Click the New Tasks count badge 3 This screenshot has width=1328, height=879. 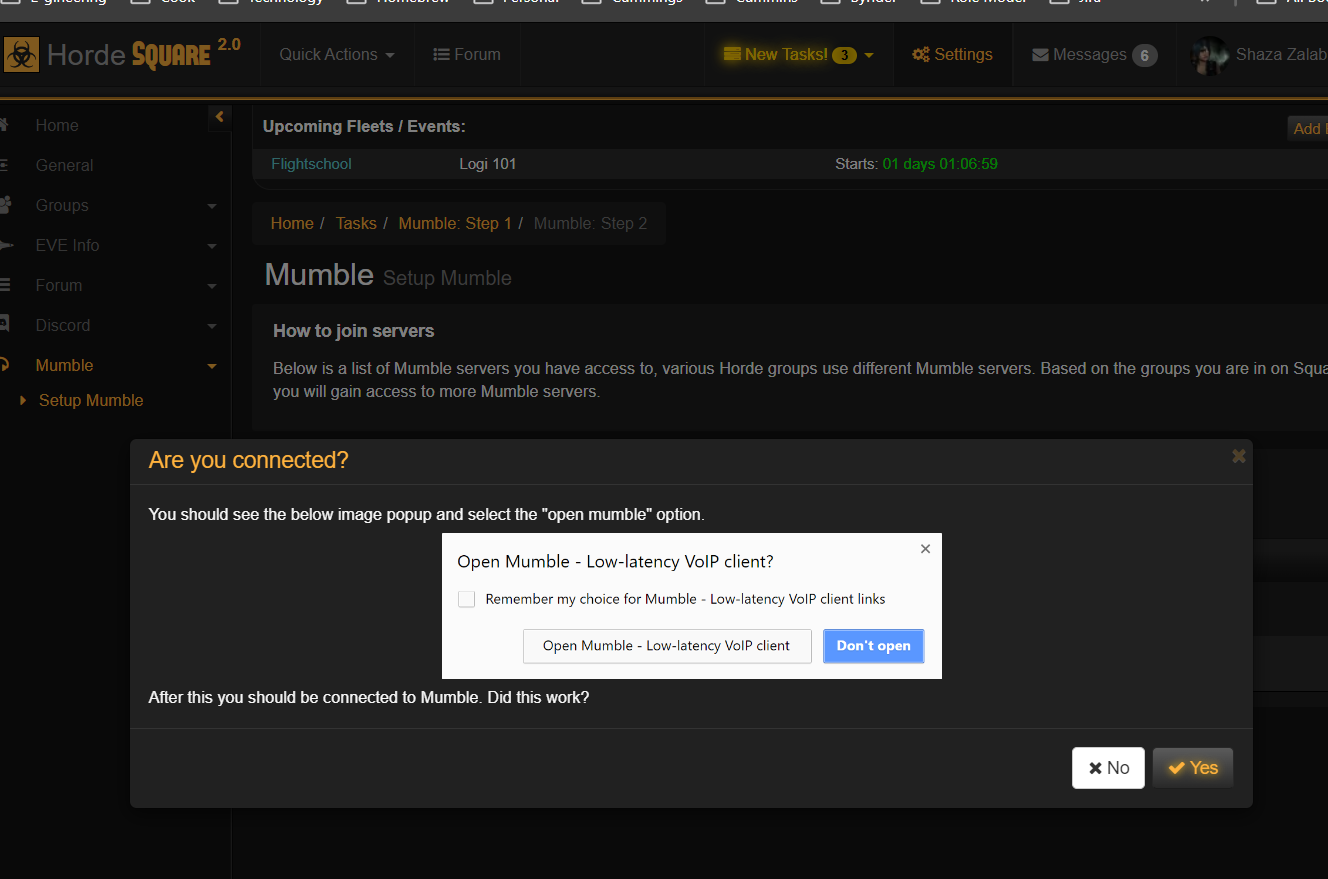[x=845, y=55]
